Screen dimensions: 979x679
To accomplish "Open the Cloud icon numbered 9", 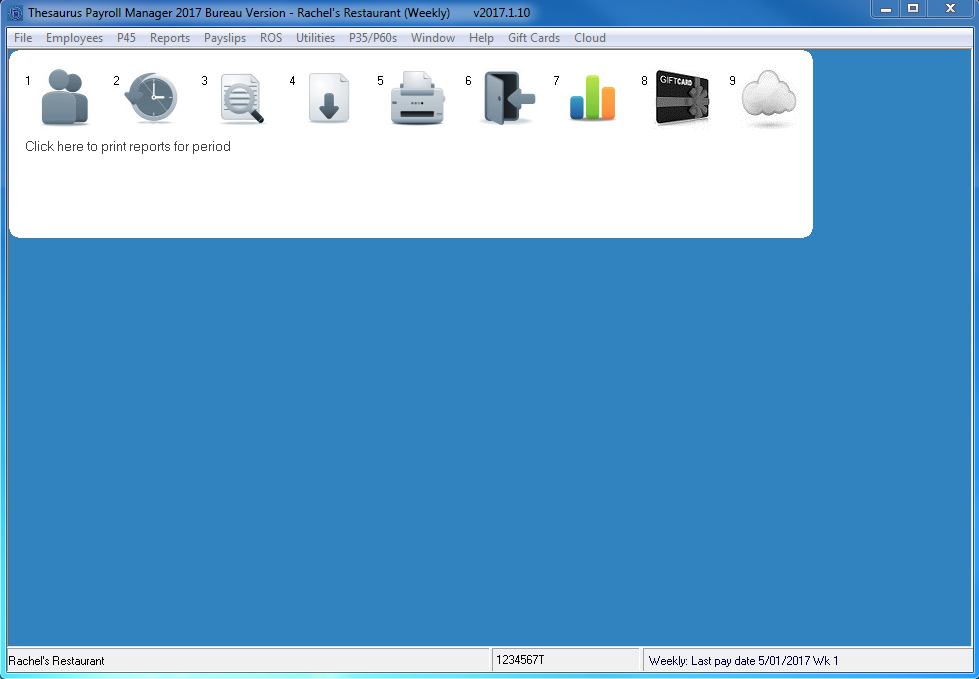I will pos(769,99).
